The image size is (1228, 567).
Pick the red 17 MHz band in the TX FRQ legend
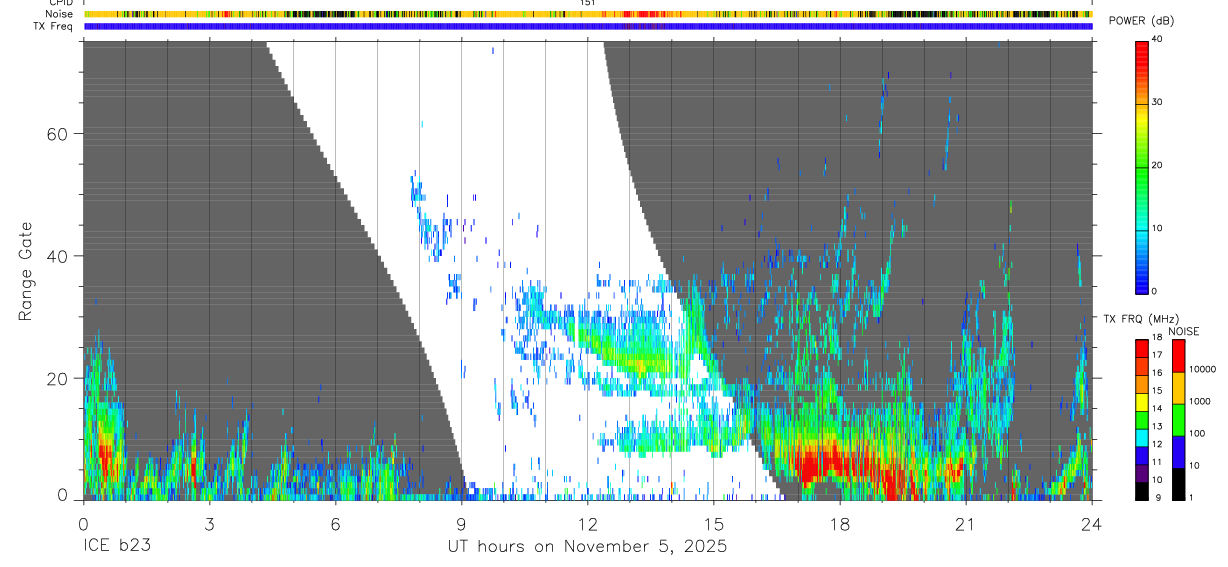1141,349
